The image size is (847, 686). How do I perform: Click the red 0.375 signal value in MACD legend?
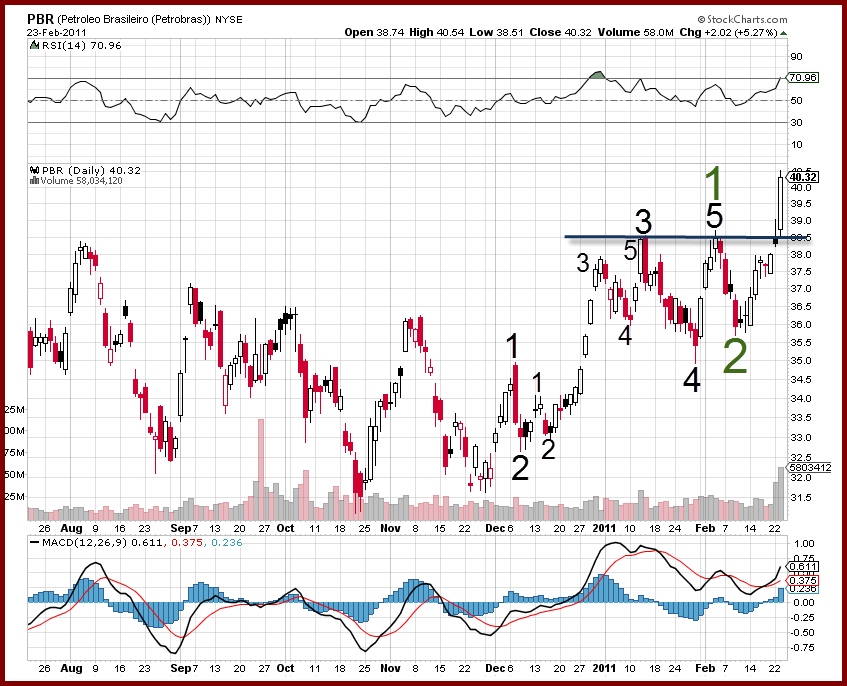point(187,543)
